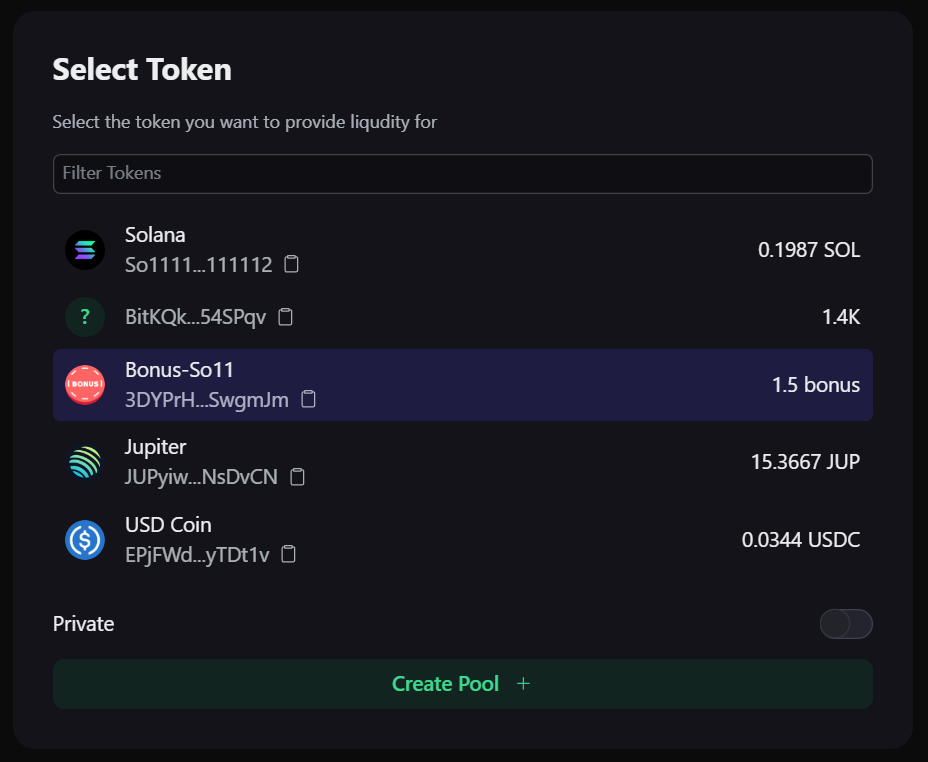Click the plus icon on Create Pool

tap(523, 684)
